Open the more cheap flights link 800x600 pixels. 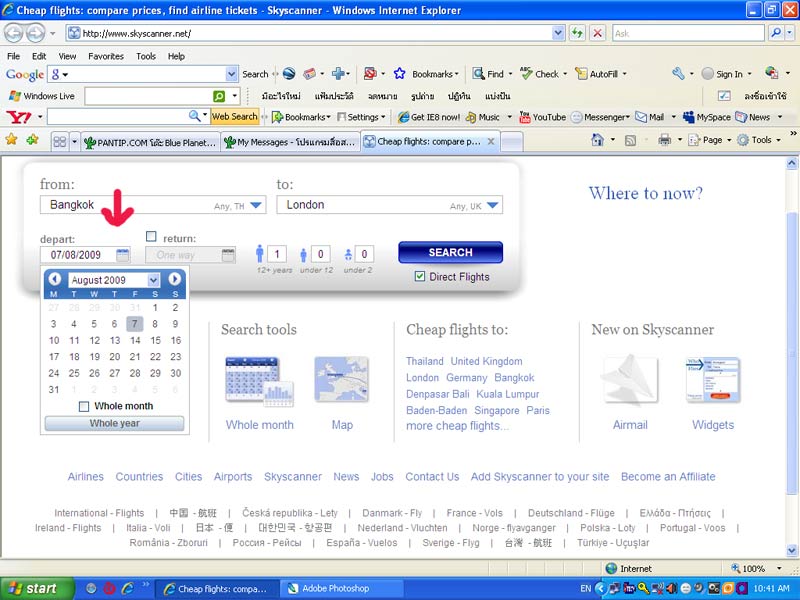tap(457, 426)
